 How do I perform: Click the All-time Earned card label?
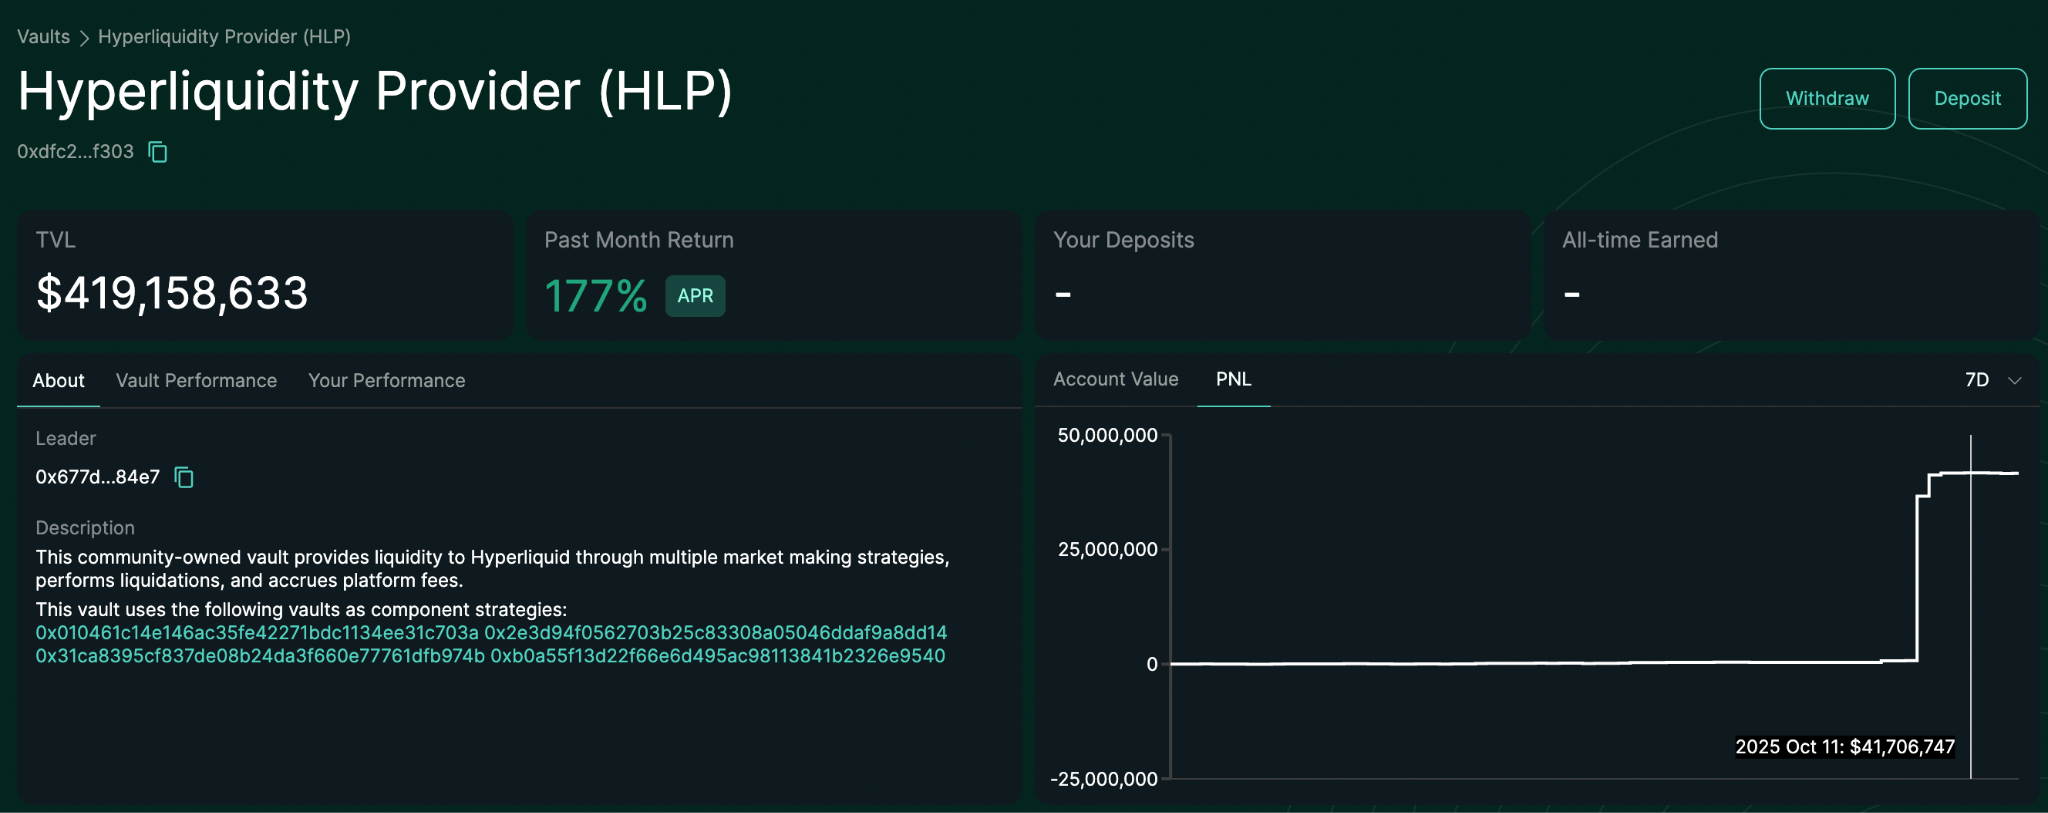tap(1640, 240)
